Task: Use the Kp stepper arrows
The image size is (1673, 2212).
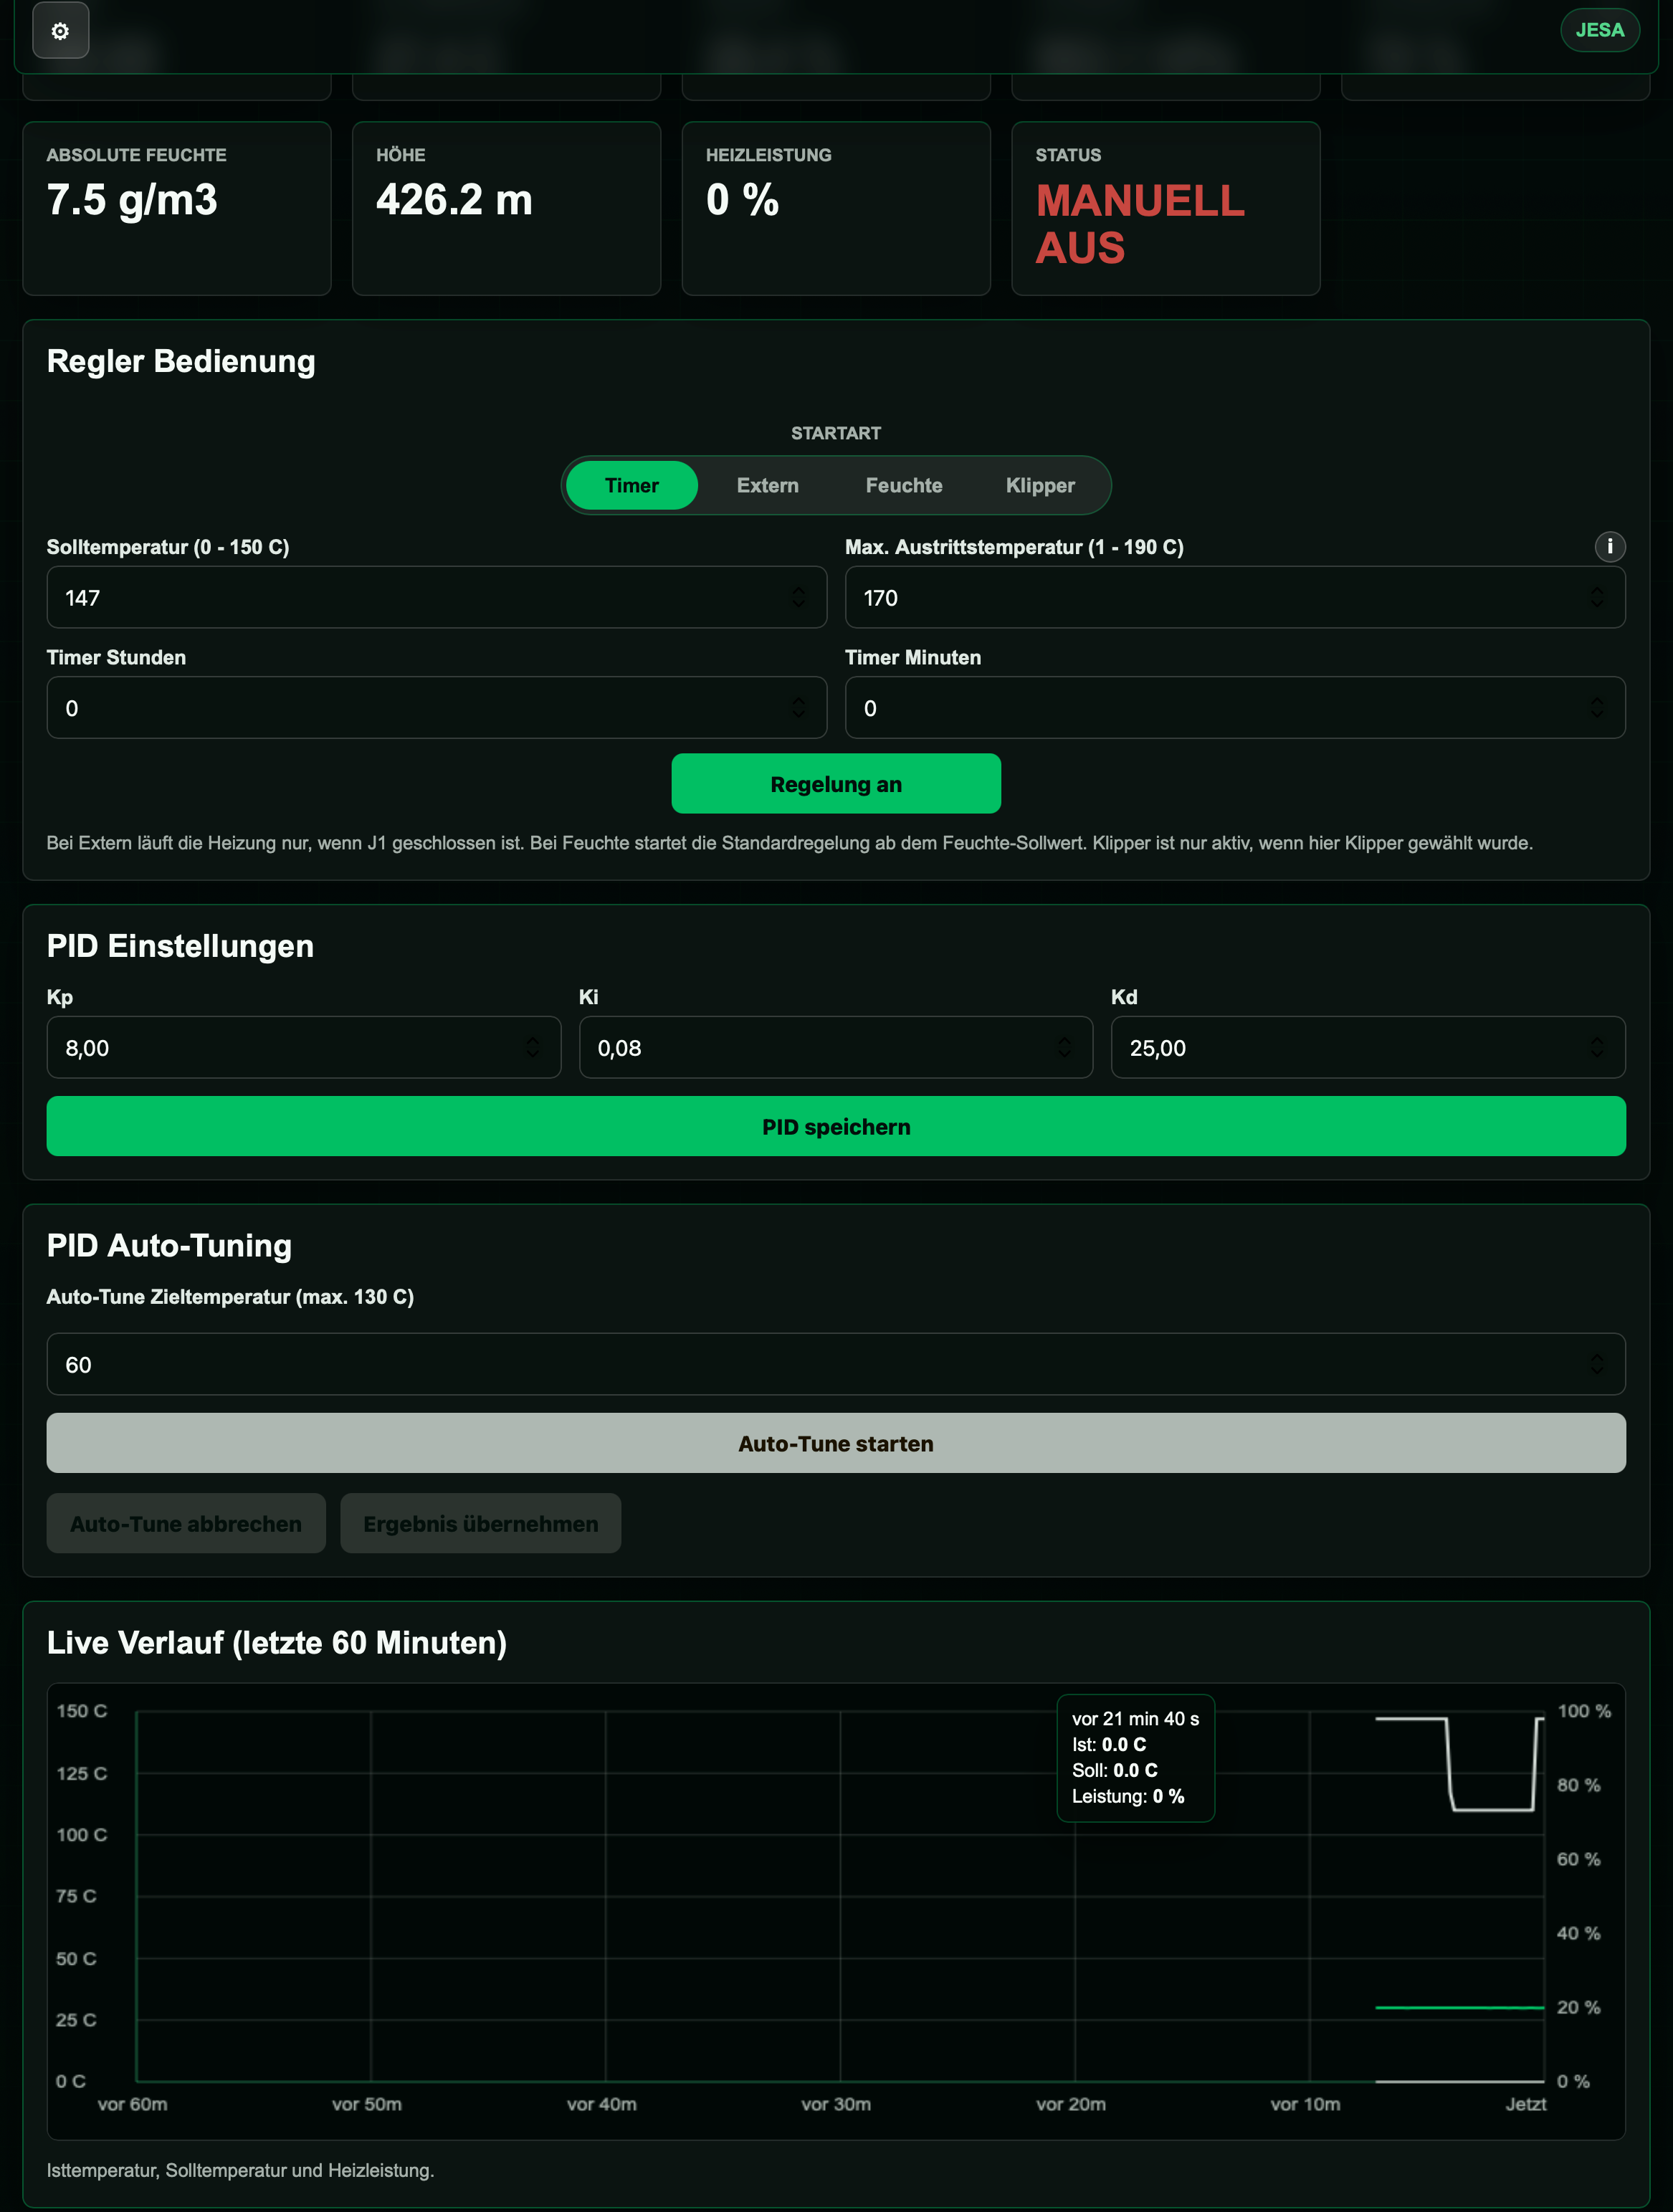Action: tap(532, 1047)
